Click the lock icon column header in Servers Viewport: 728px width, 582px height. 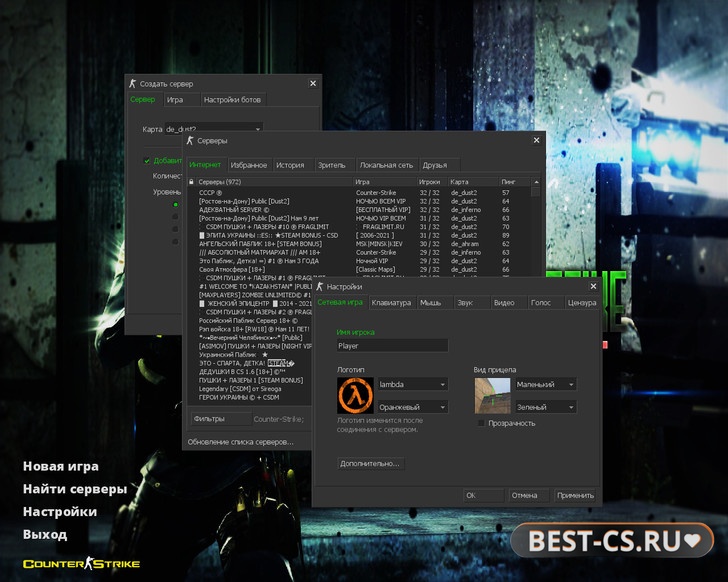191,182
